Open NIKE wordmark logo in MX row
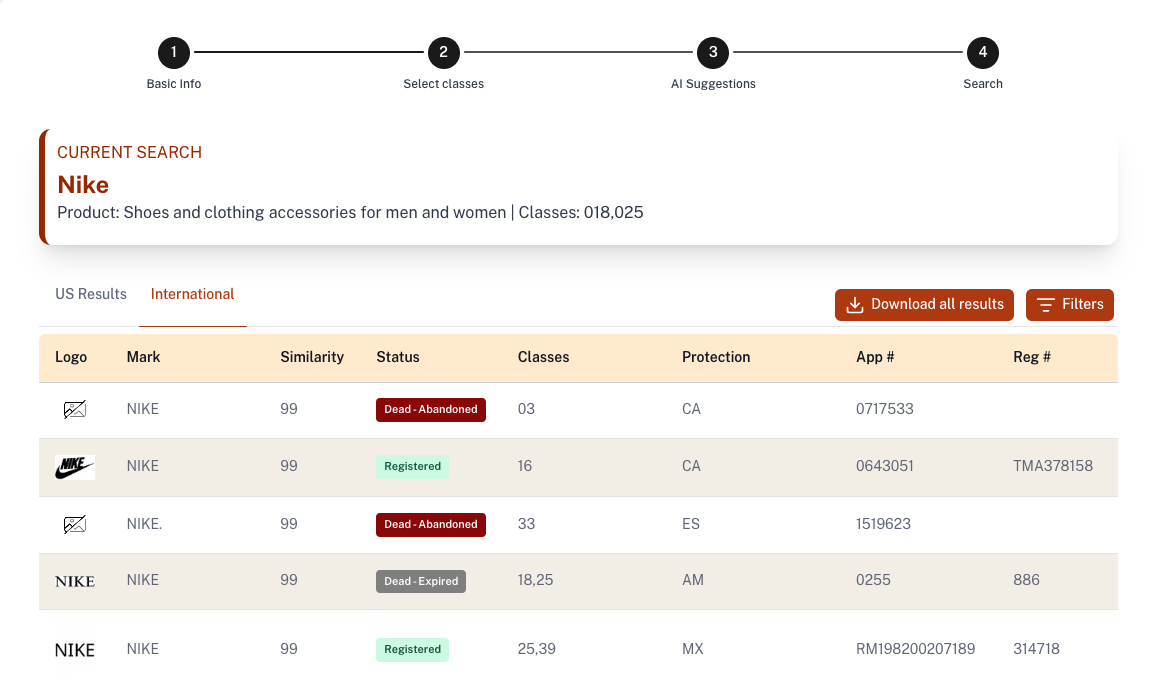This screenshot has height=690, width=1149. coord(75,650)
